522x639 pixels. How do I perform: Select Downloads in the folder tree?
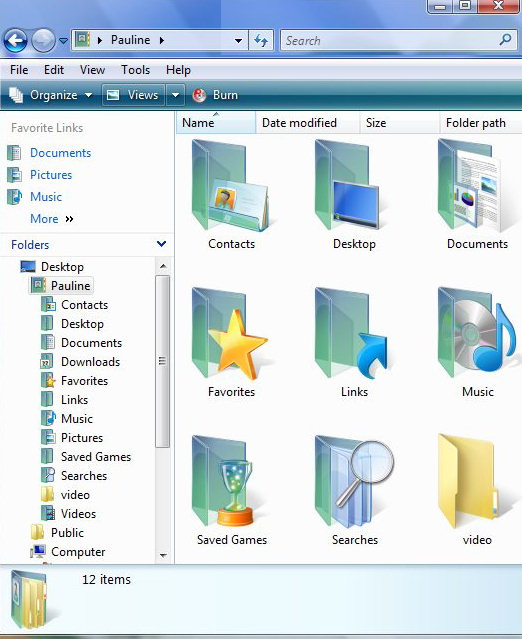[x=81, y=362]
